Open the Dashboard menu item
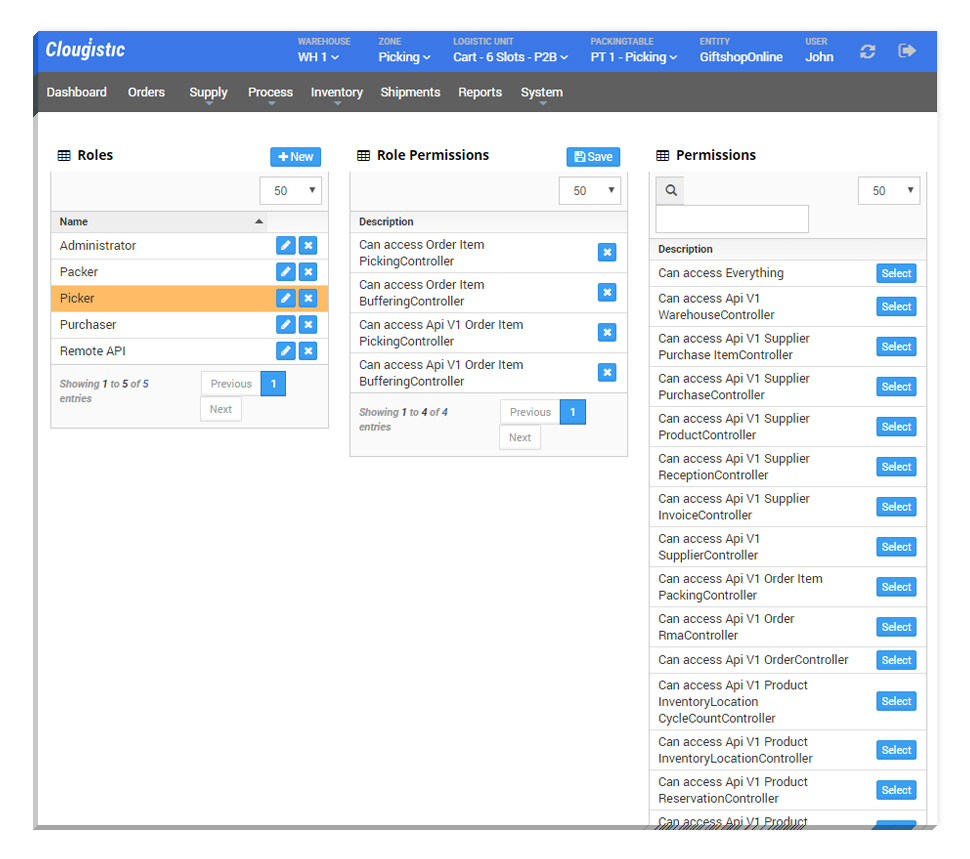Screen dimensions: 970x859 (x=77, y=92)
